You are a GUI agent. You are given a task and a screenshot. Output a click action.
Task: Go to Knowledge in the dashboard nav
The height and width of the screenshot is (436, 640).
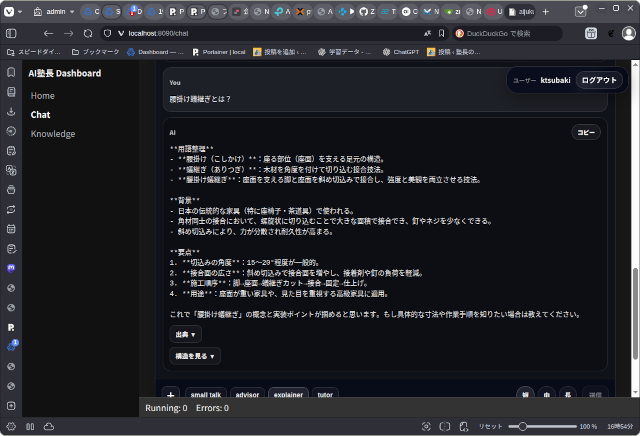point(53,133)
